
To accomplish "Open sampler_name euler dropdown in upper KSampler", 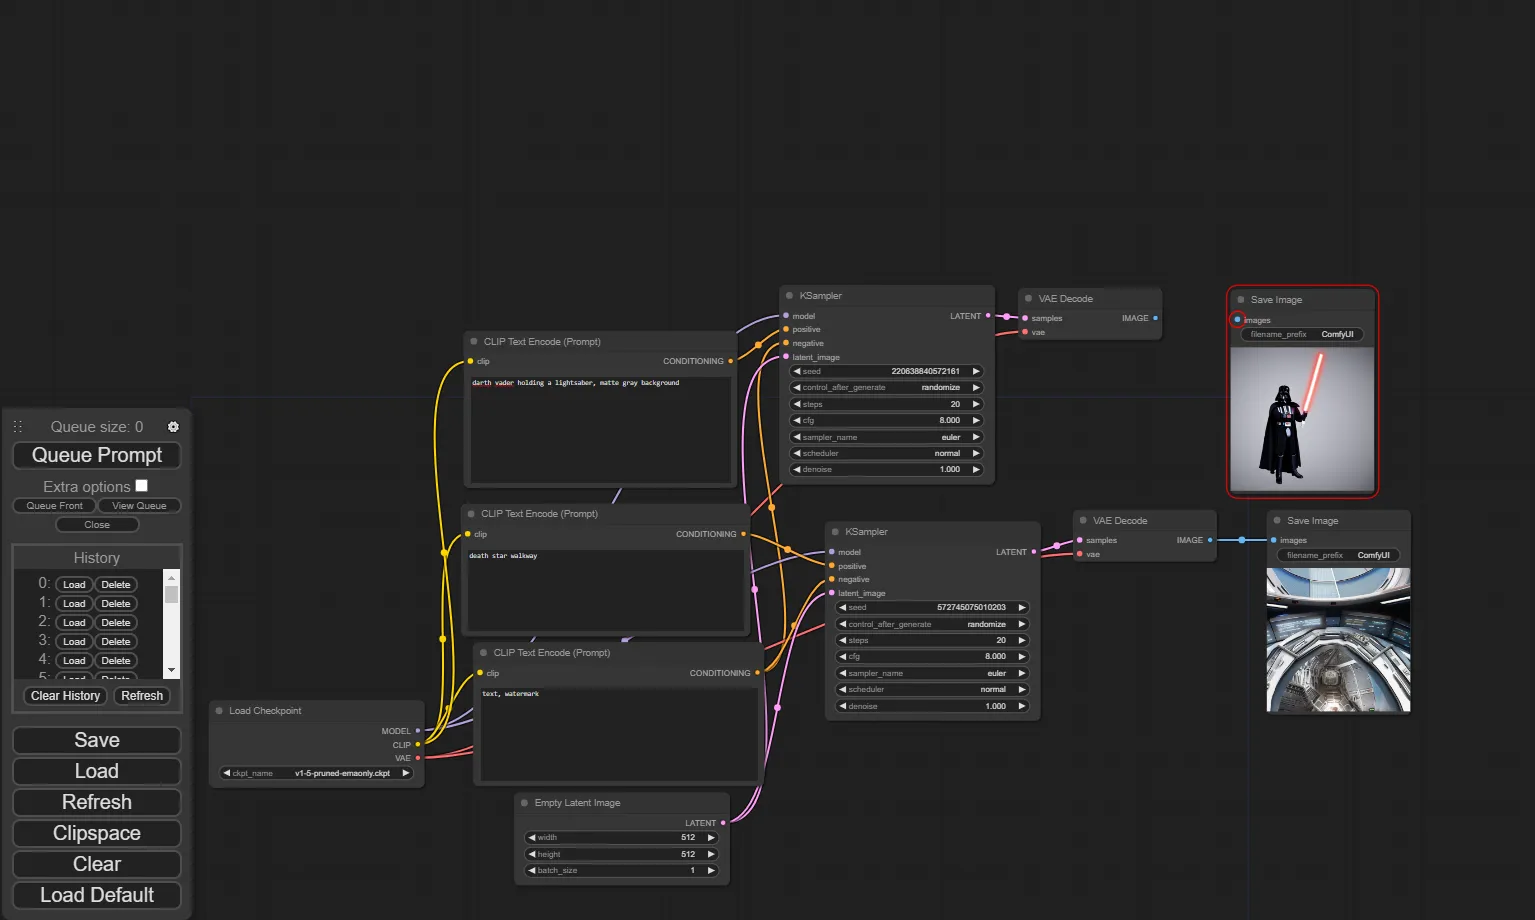I will tap(886, 437).
